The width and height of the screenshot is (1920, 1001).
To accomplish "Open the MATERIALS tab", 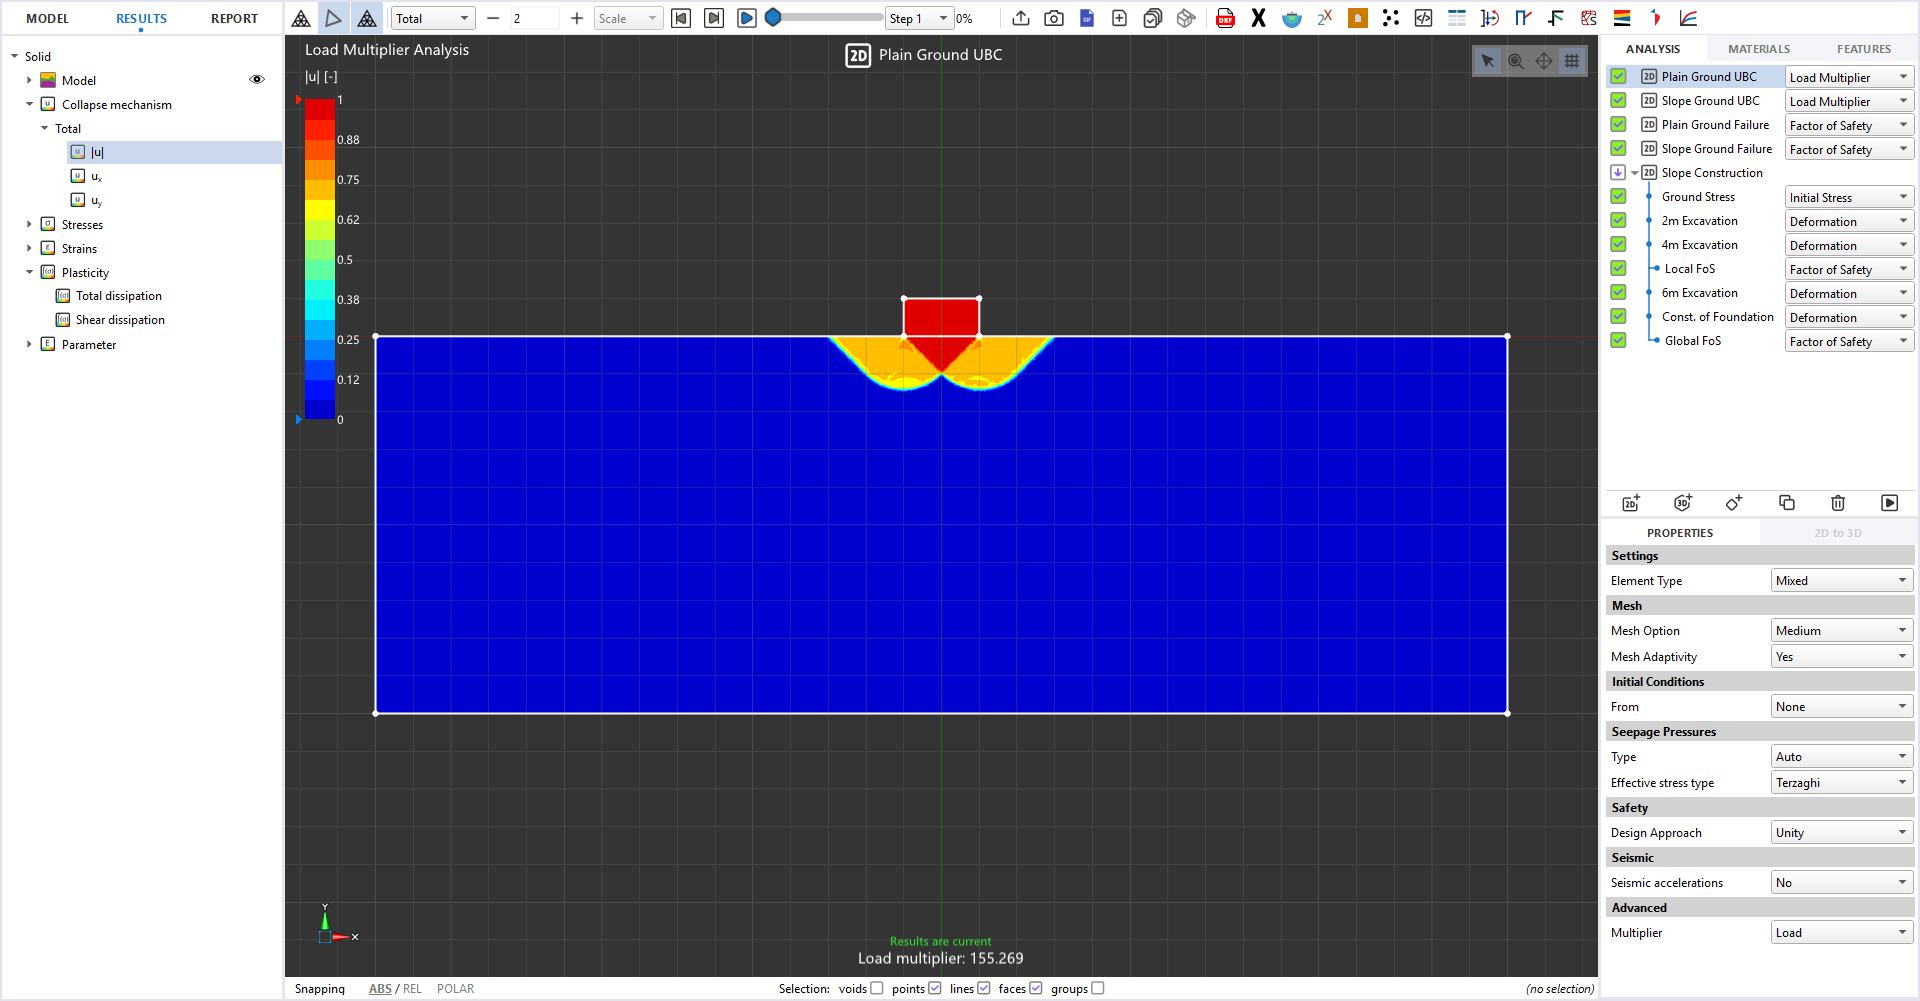I will click(1759, 49).
